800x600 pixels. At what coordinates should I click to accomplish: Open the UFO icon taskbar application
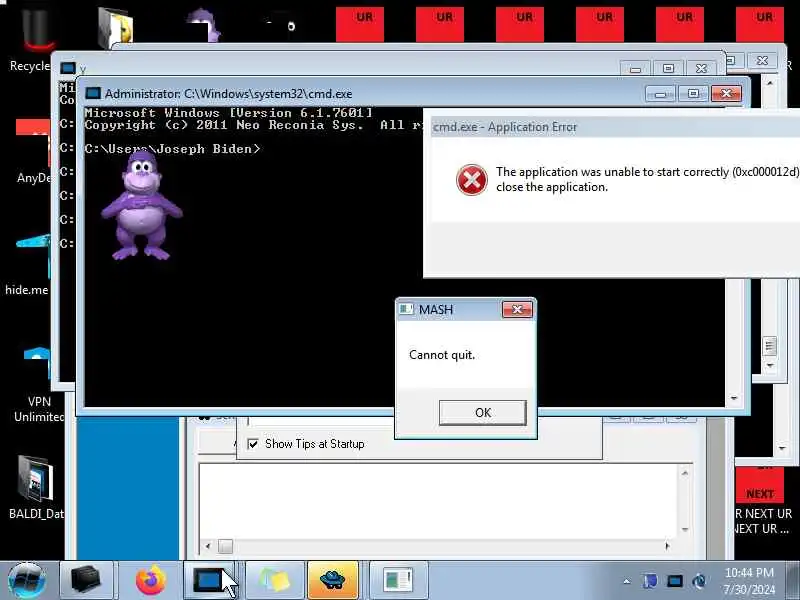332,581
